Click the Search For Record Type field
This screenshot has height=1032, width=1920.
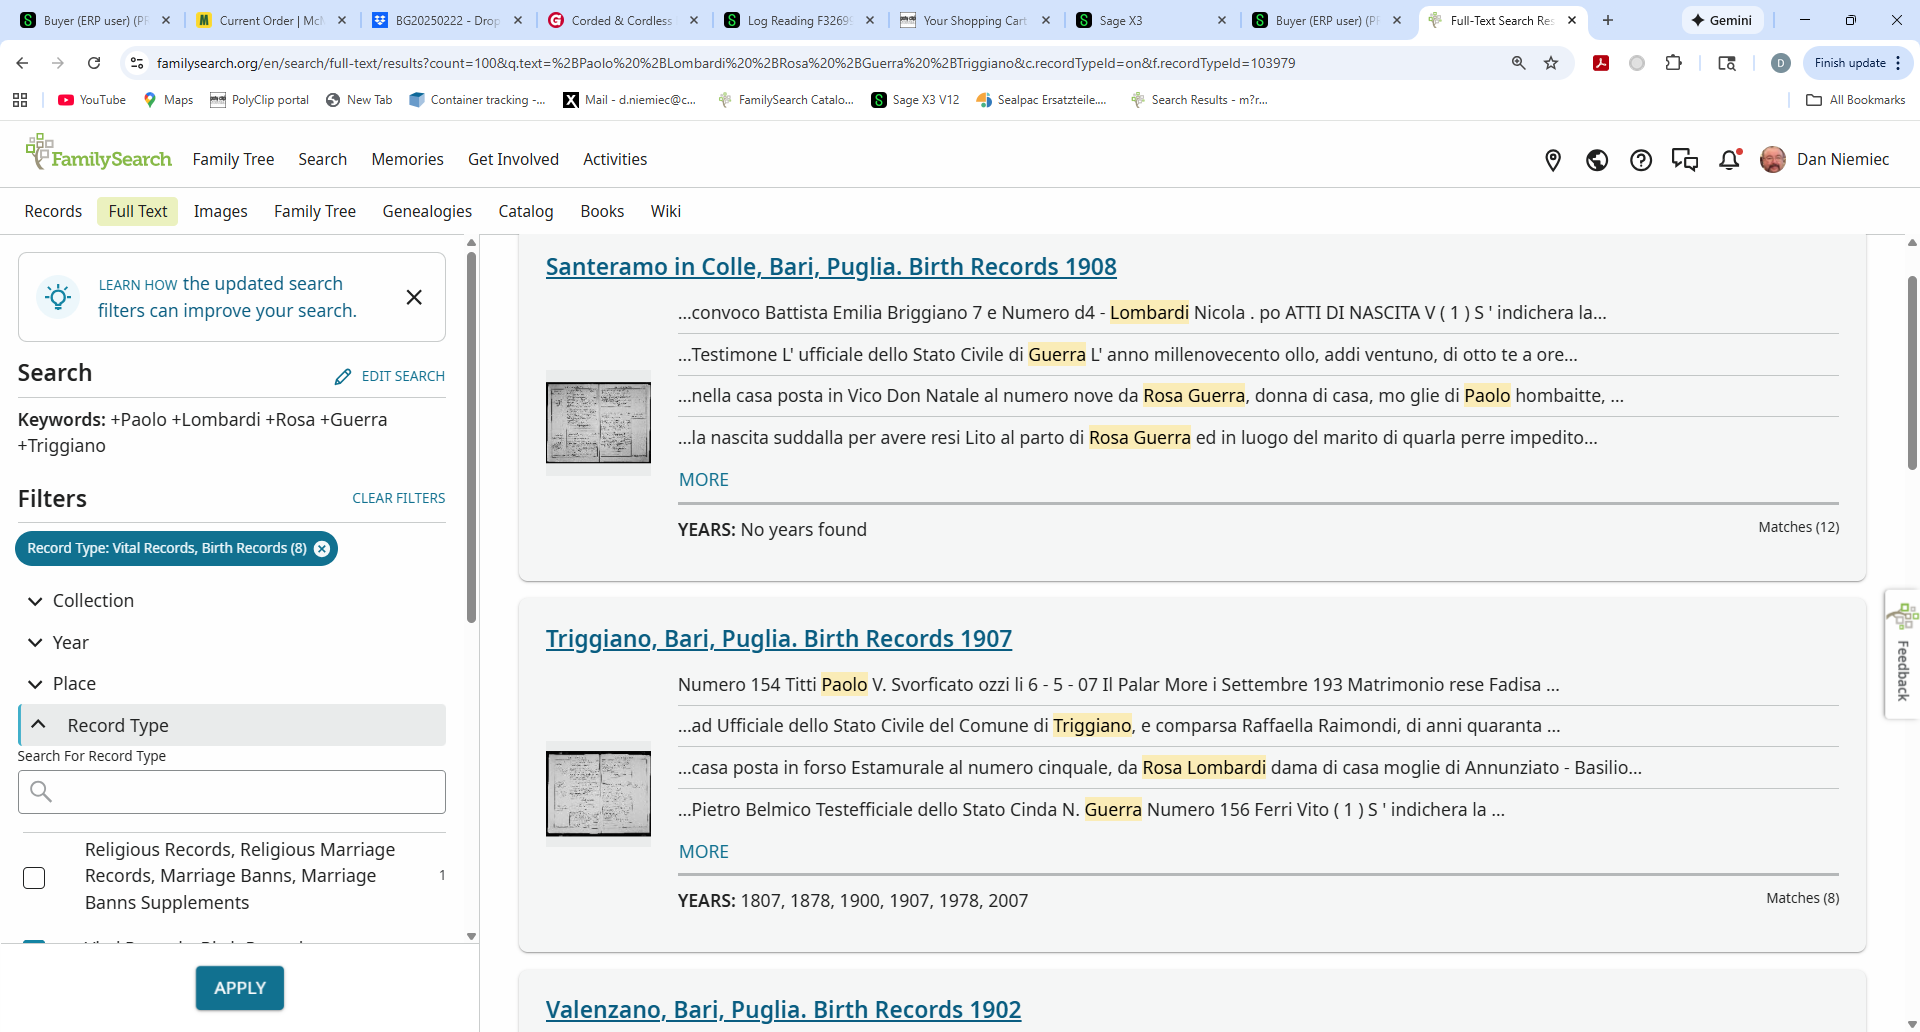(232, 792)
